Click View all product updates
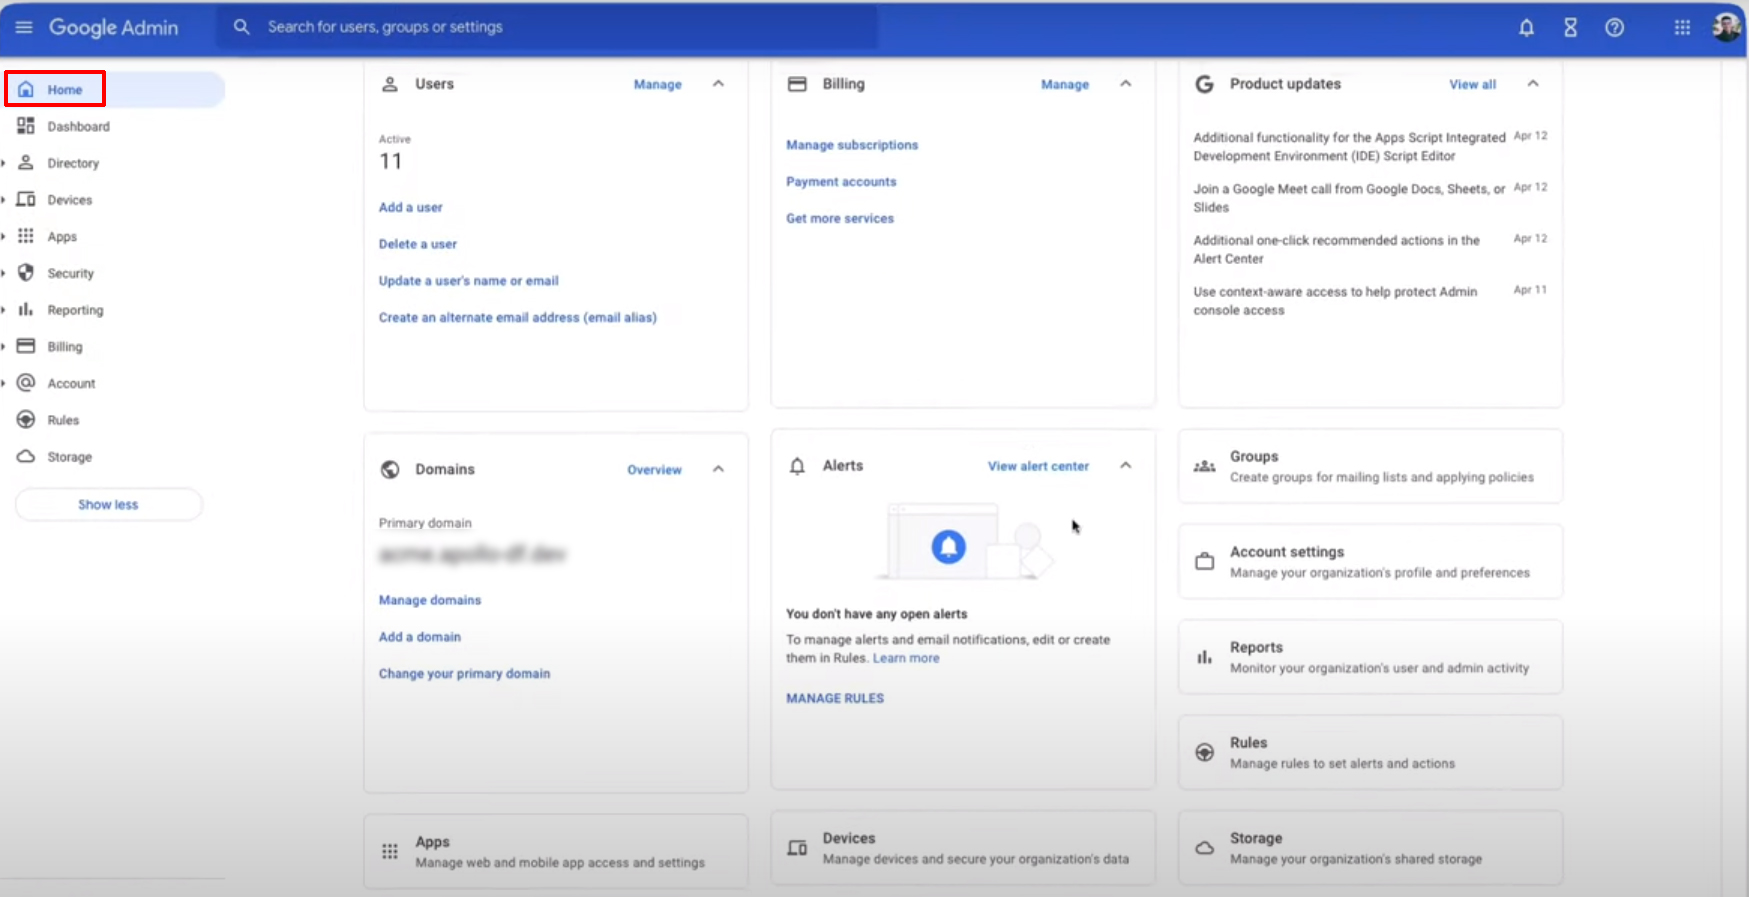 (x=1473, y=85)
